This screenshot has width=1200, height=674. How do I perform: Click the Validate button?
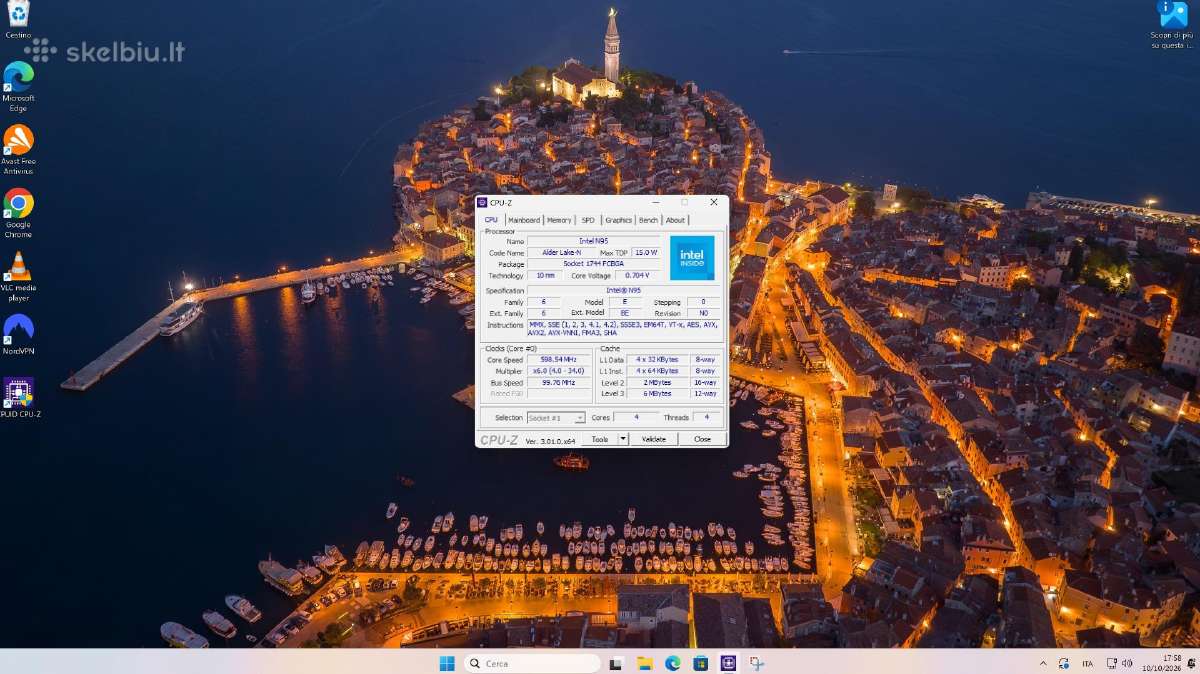[x=653, y=439]
